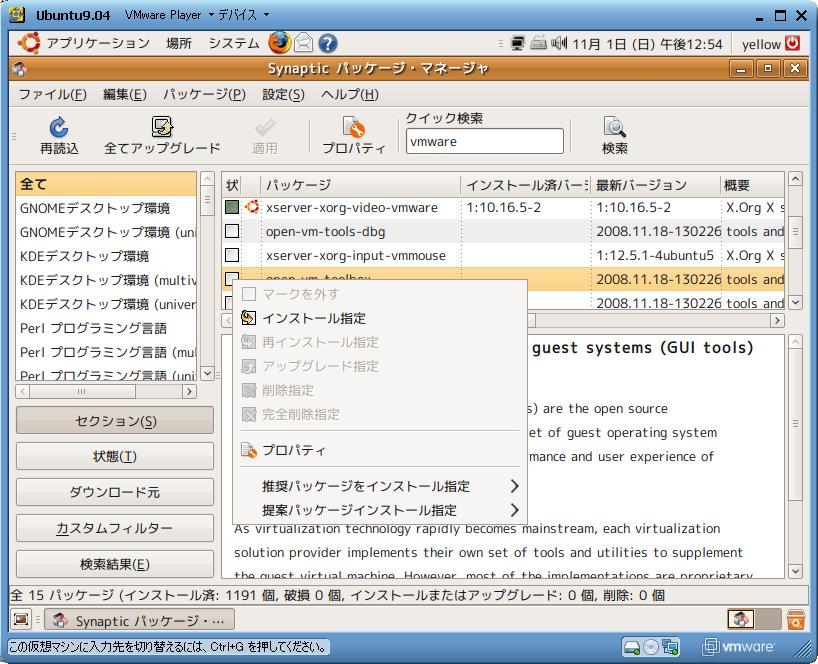The height and width of the screenshot is (664, 818).
Task: Click the Ubuntu logo in the Applications menu
Action: pos(29,43)
